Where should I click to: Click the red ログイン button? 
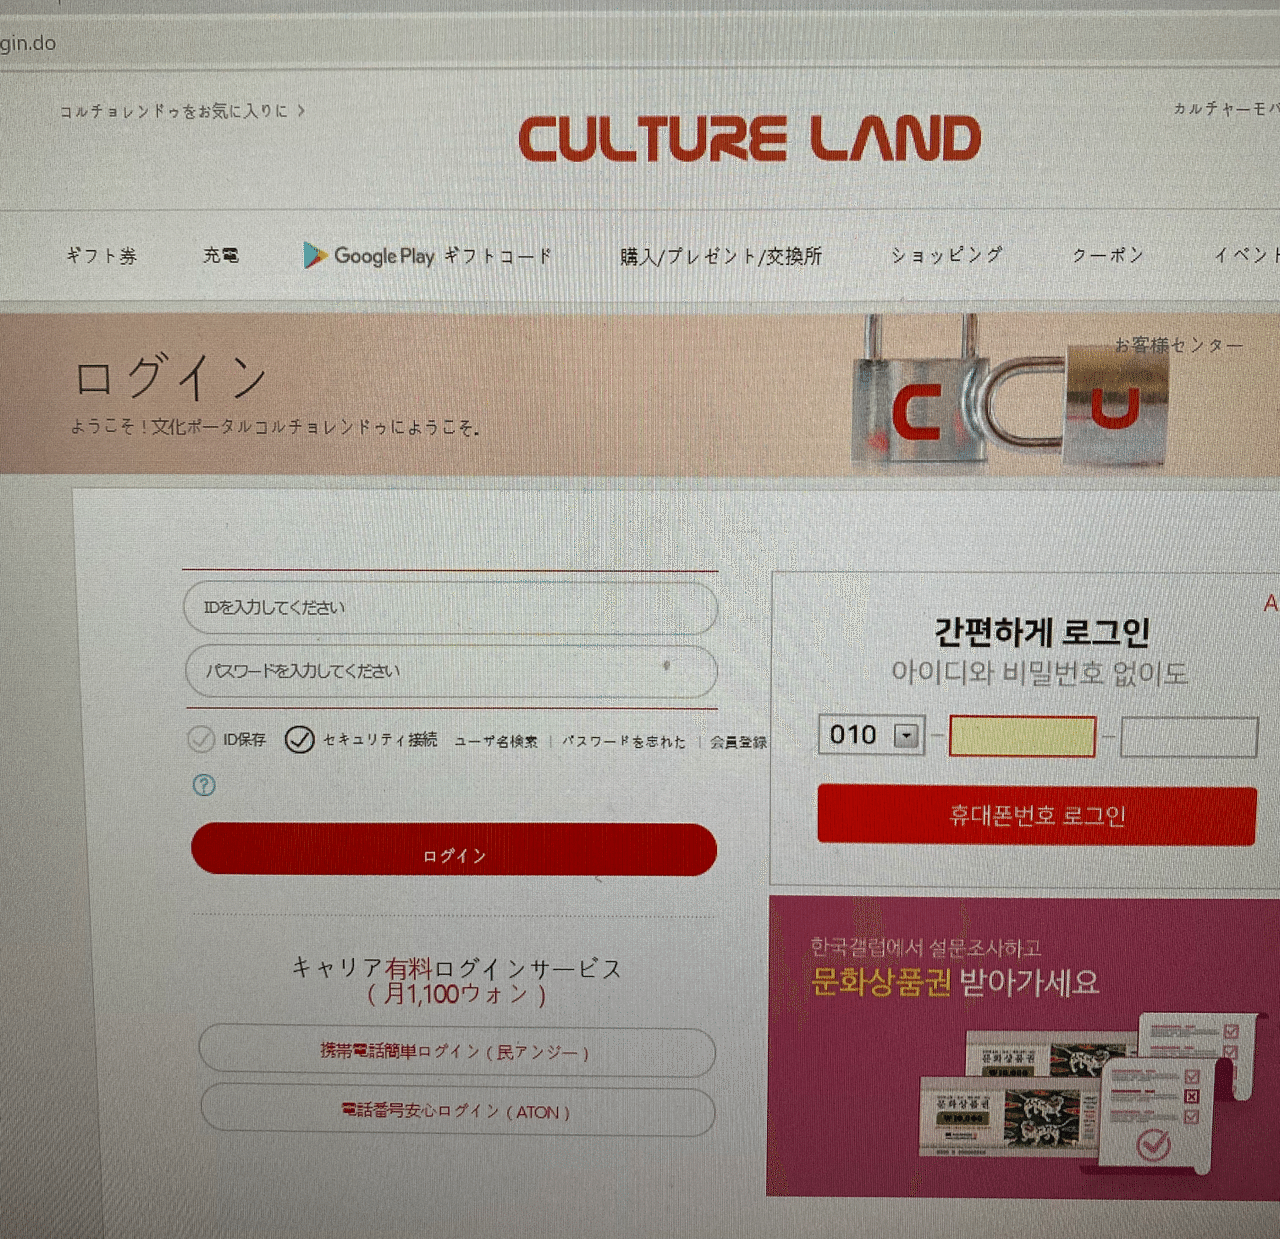point(454,851)
